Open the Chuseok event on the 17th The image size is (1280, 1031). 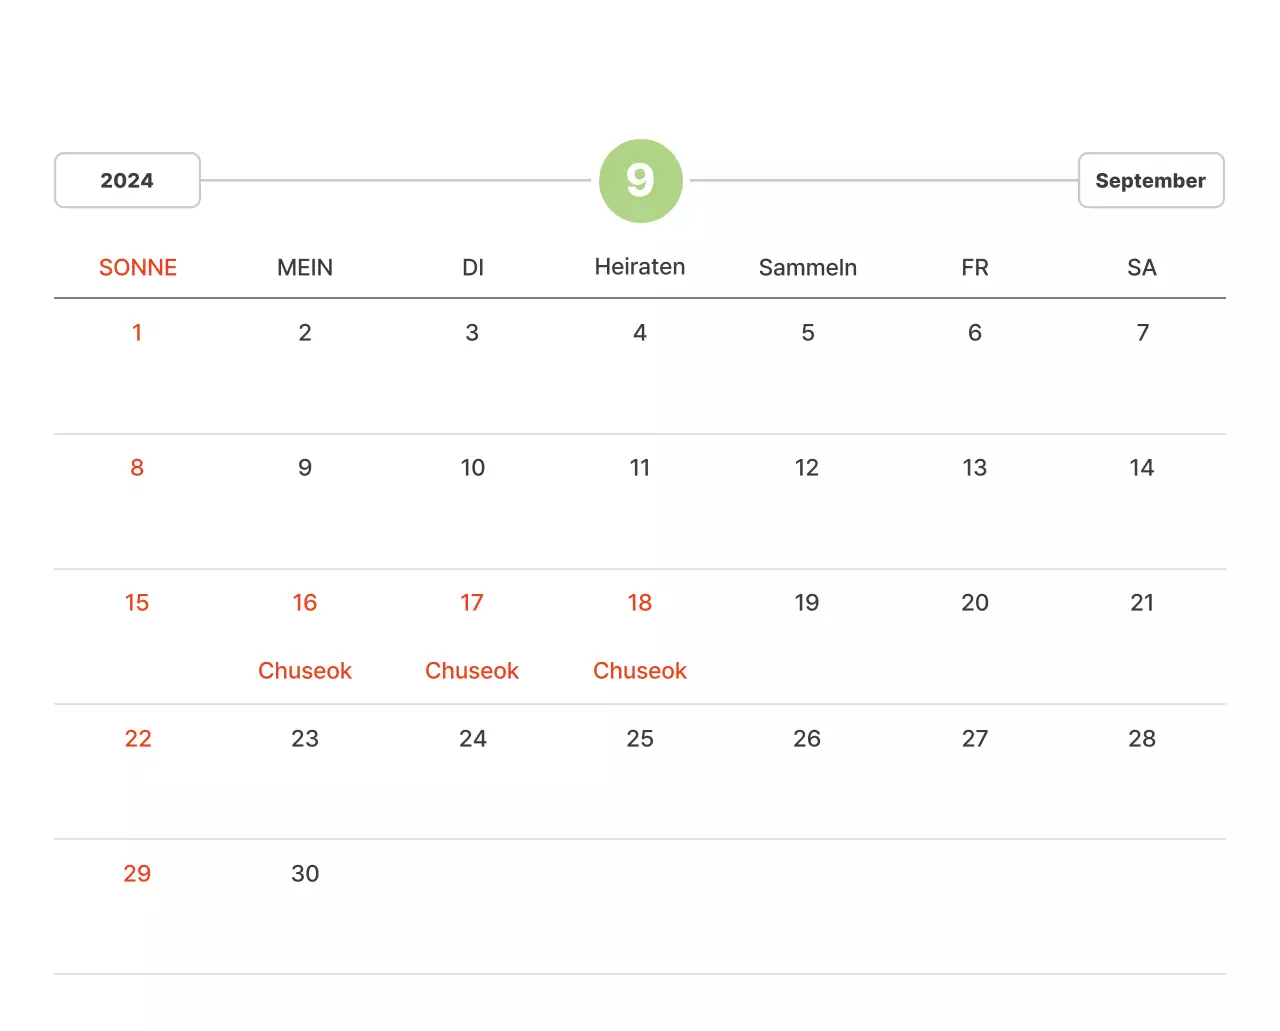(x=472, y=671)
